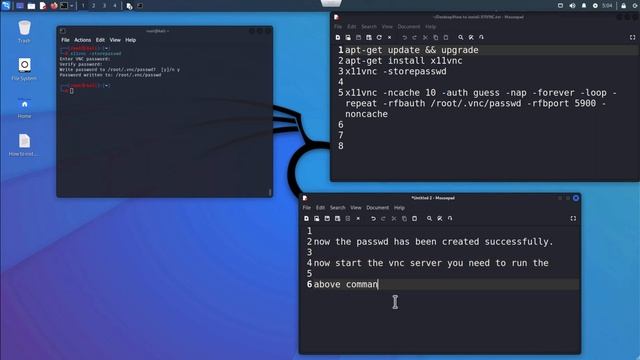Open Help menu in Untitled 2 Mousepad window
Image resolution: width=640 pixels, height=360 pixels.
point(399,208)
